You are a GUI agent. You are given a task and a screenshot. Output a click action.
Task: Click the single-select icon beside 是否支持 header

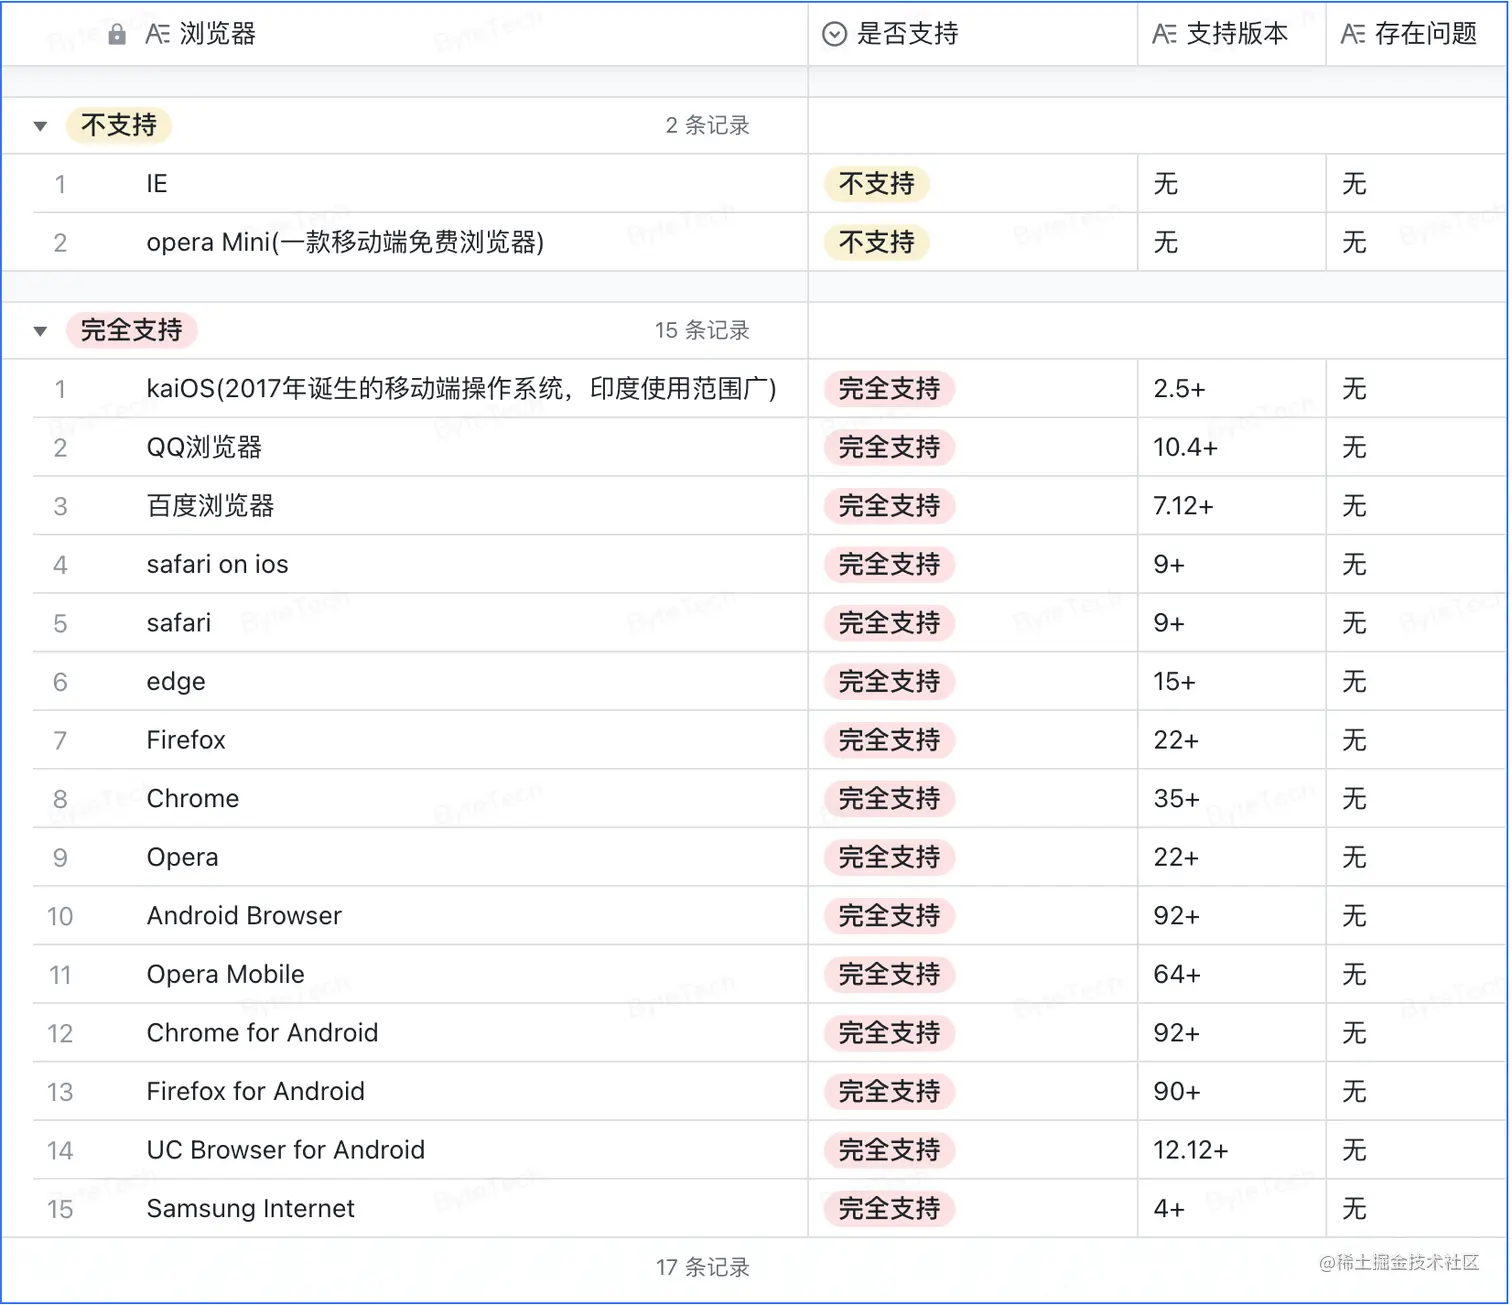(x=834, y=34)
